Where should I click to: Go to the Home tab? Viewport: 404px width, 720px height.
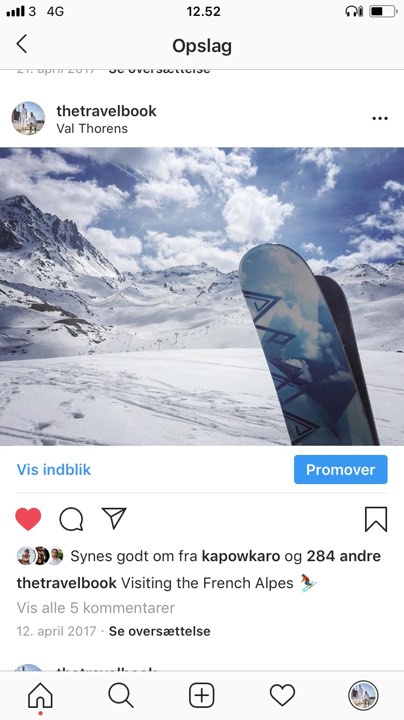point(40,695)
